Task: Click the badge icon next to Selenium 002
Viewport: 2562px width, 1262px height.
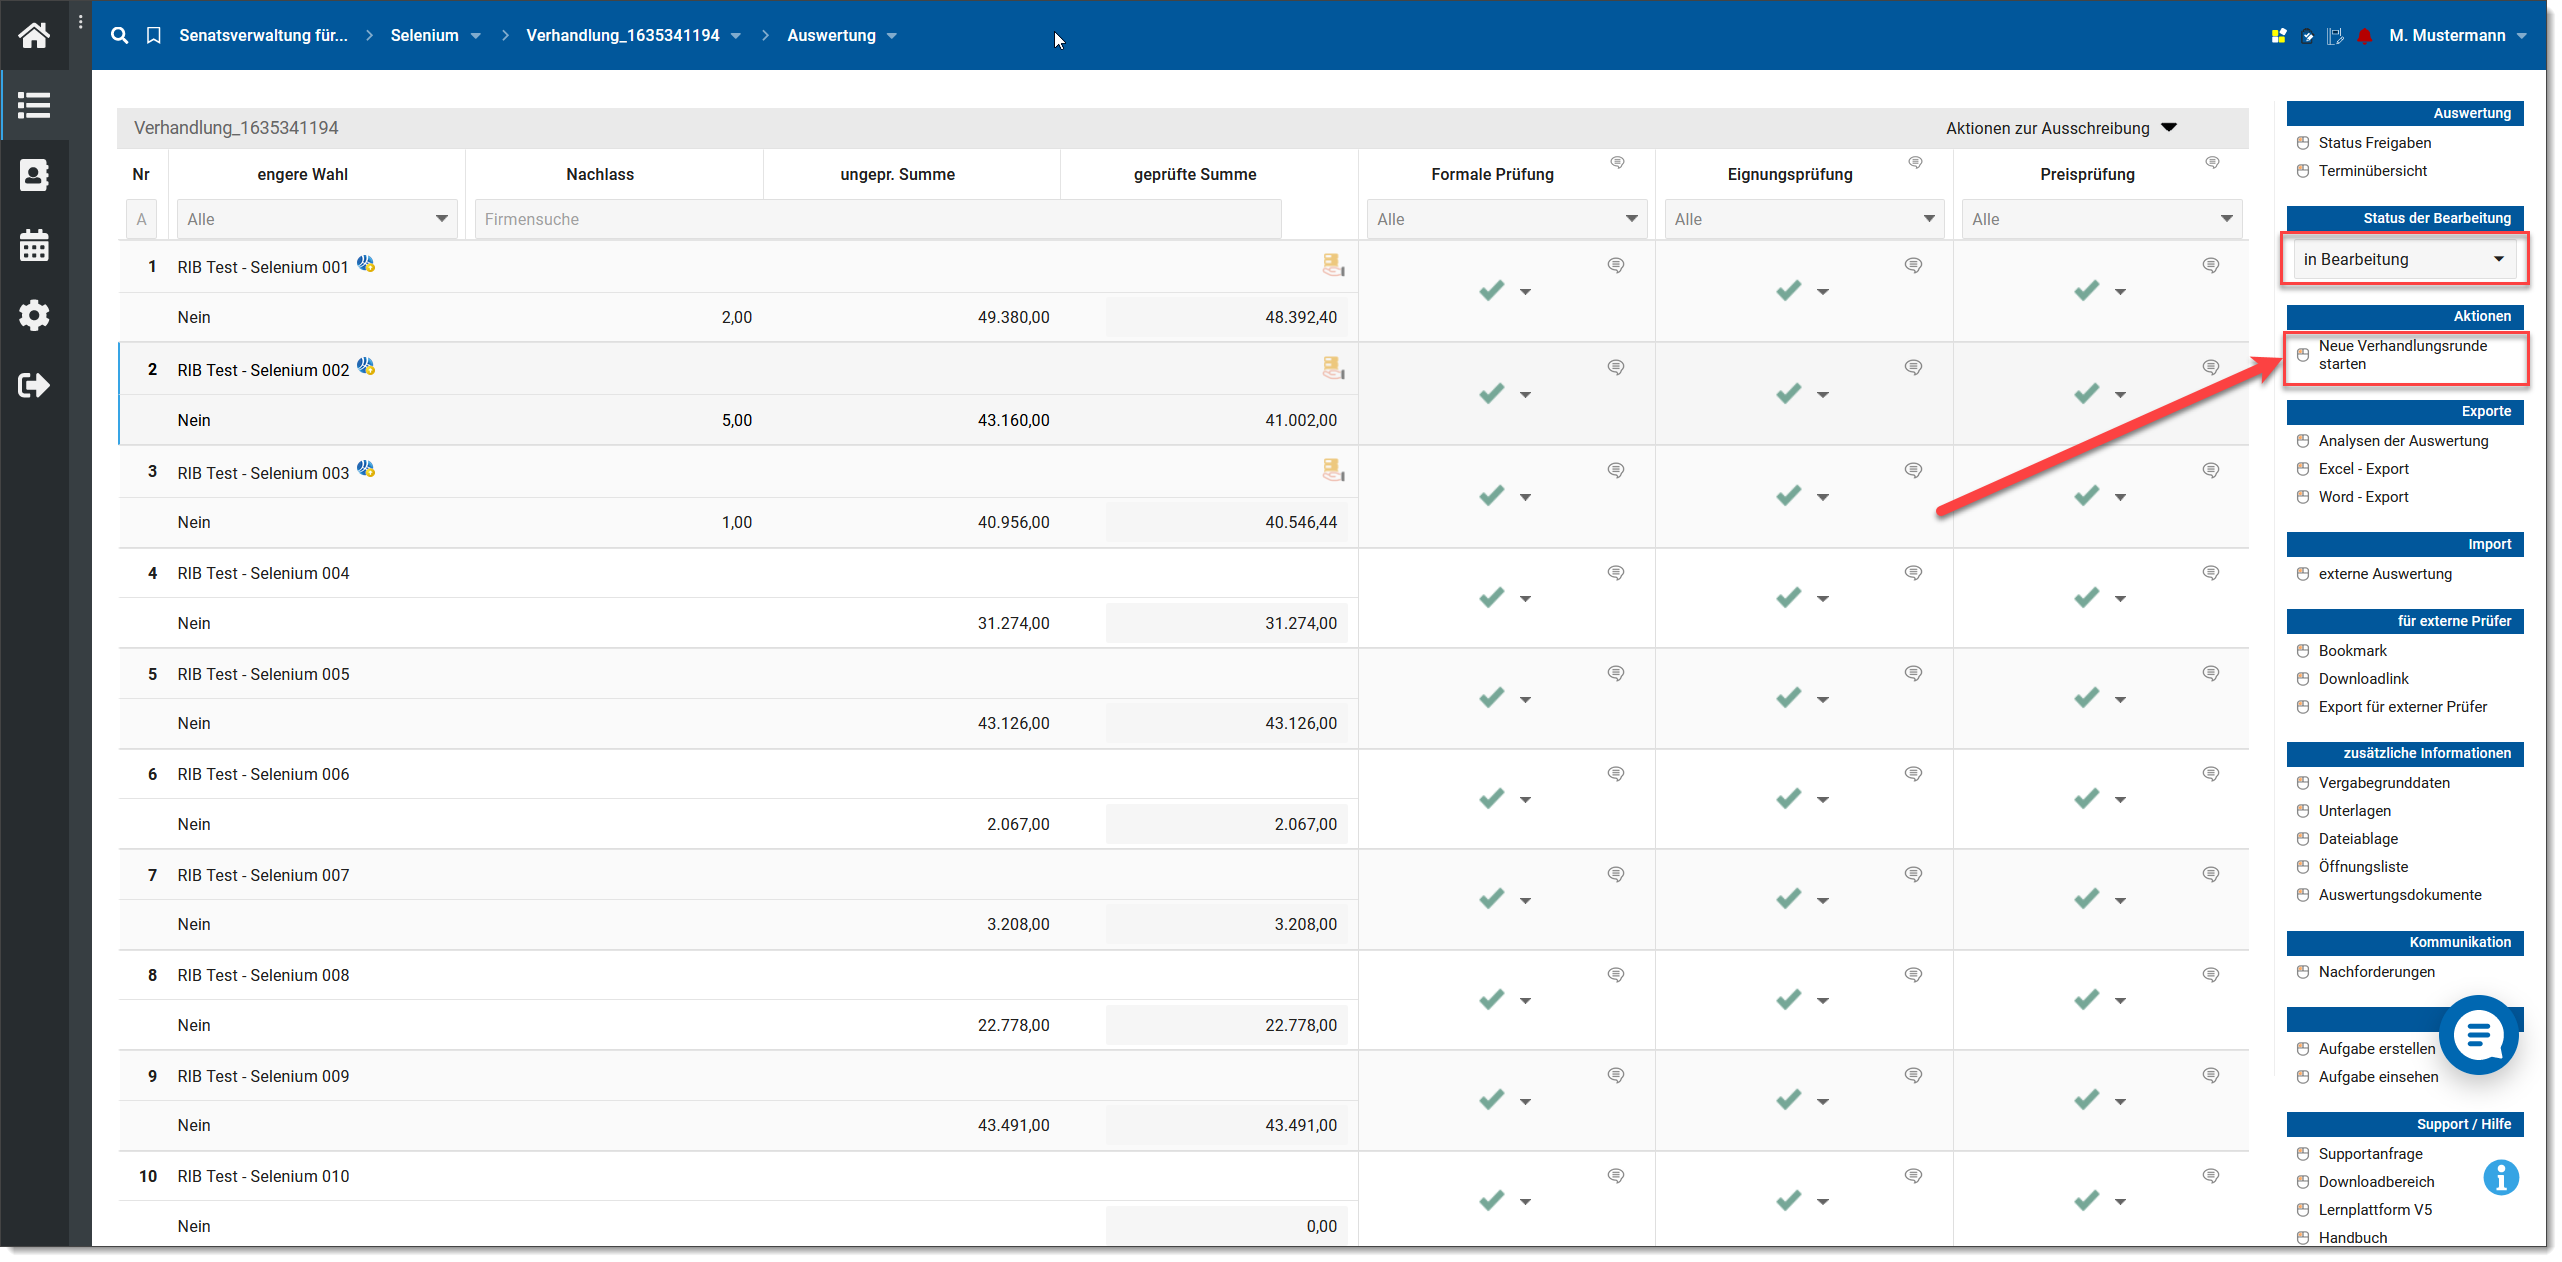Action: pos(366,366)
